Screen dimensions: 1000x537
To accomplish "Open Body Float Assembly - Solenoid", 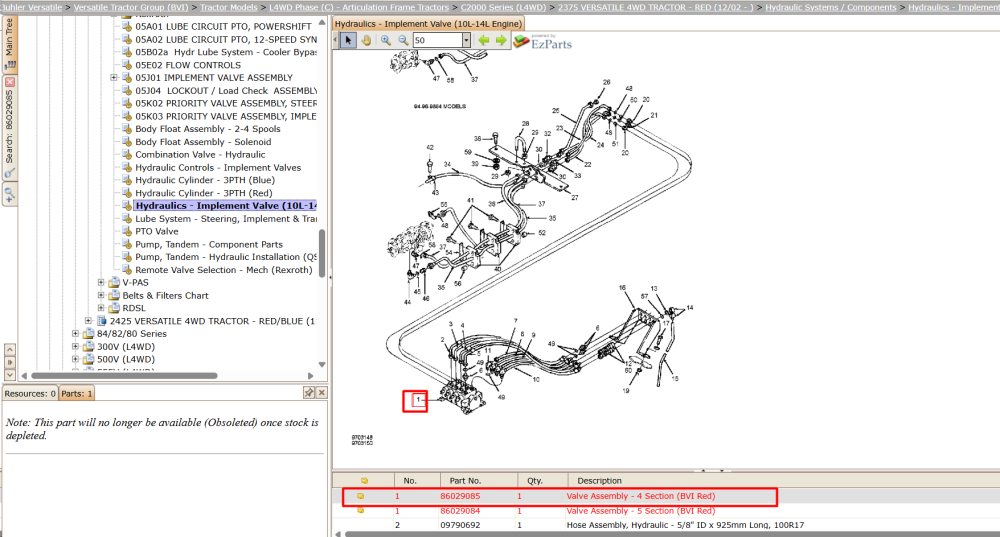I will tap(203, 142).
